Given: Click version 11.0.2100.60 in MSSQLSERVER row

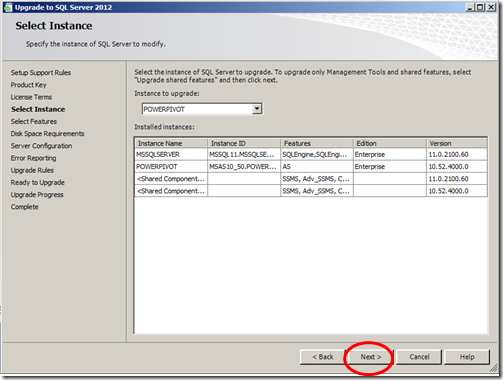Looking at the screenshot, I should [457, 154].
